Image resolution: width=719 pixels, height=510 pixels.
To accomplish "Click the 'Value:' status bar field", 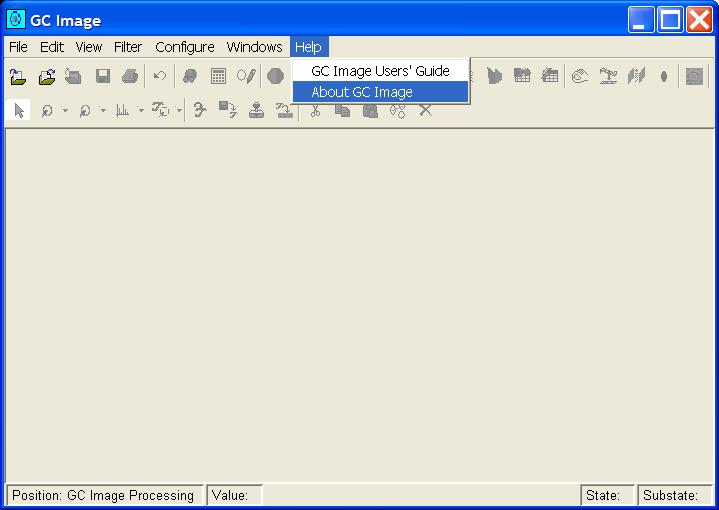I will pyautogui.click(x=234, y=495).
